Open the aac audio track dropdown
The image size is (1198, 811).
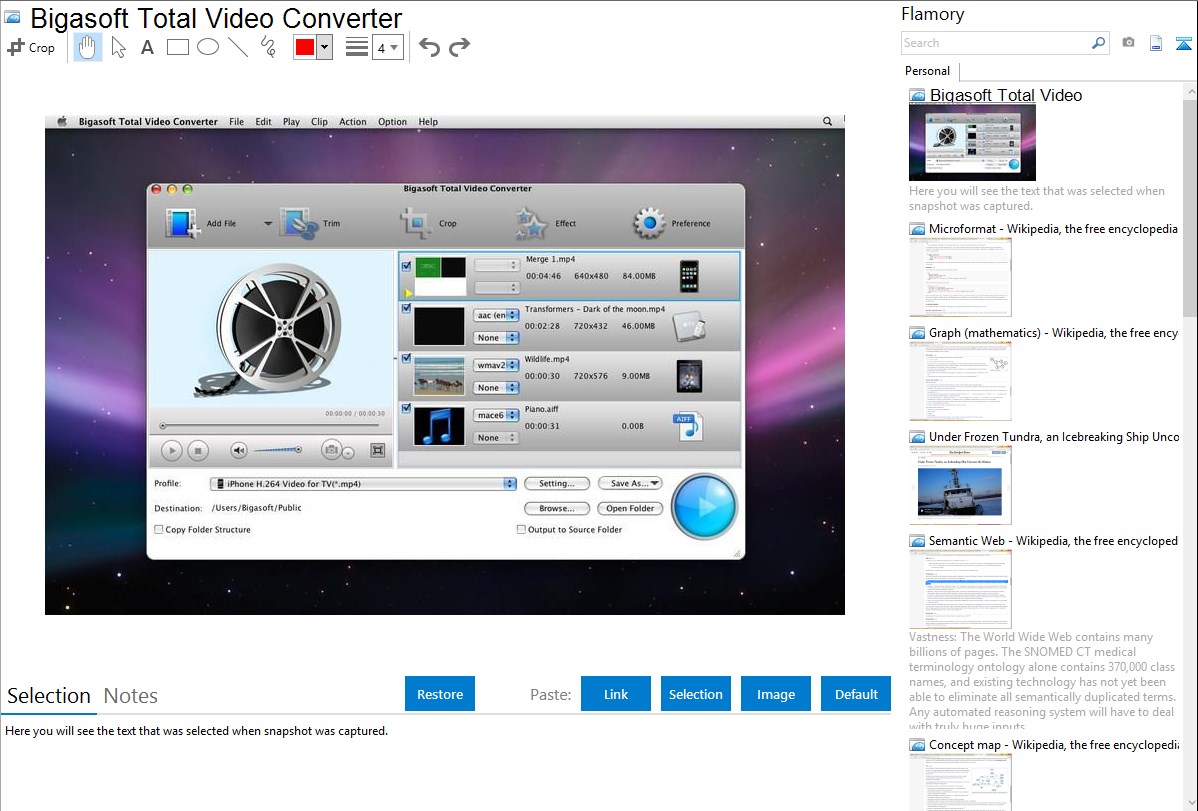click(x=497, y=315)
